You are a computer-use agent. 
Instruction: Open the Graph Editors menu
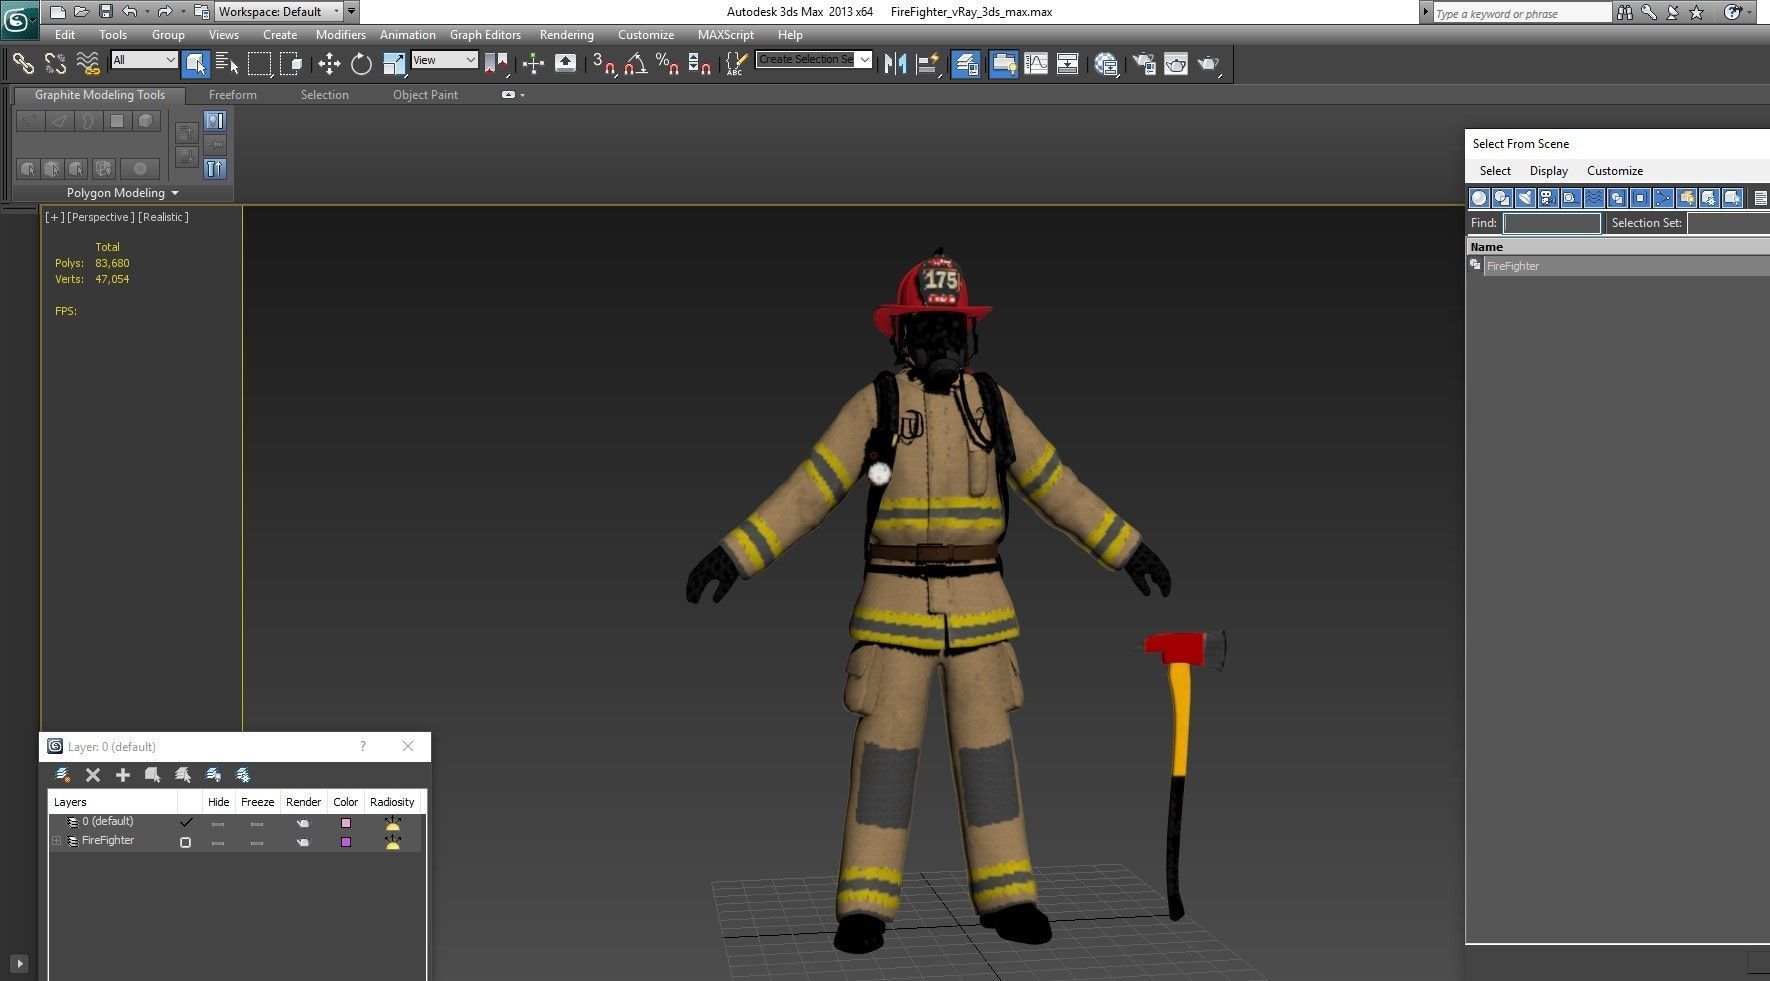[485, 34]
